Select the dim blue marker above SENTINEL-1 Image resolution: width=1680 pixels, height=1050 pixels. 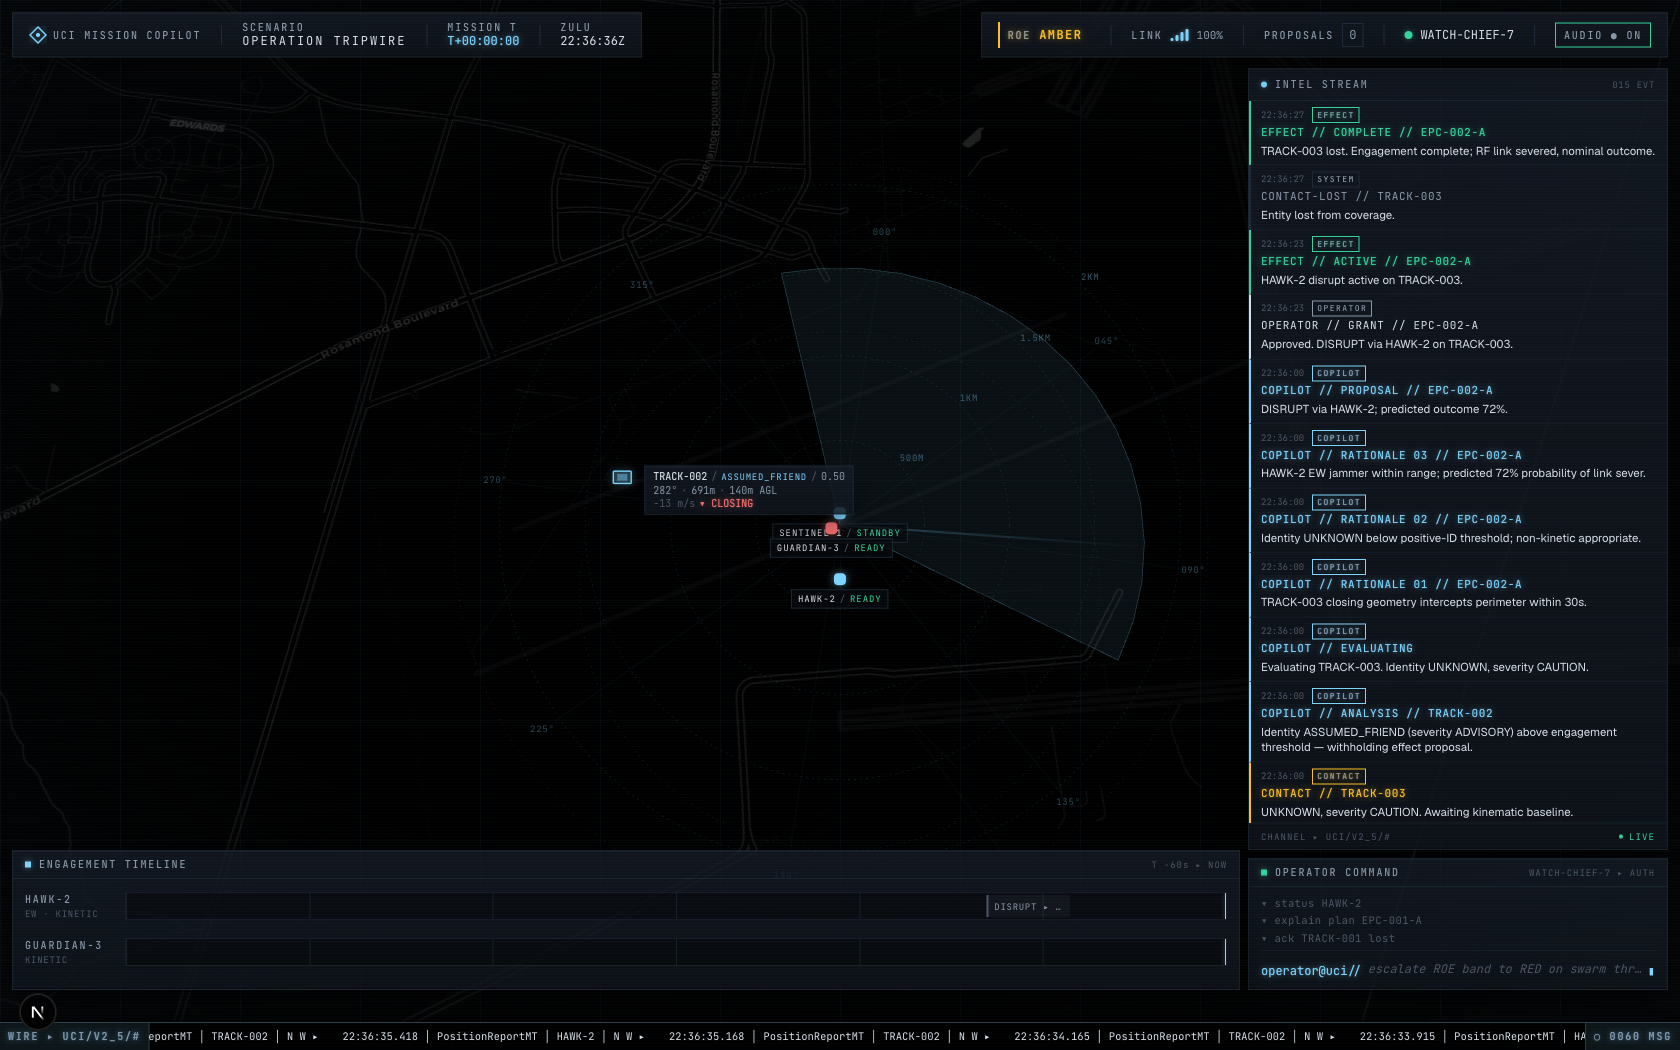(840, 513)
